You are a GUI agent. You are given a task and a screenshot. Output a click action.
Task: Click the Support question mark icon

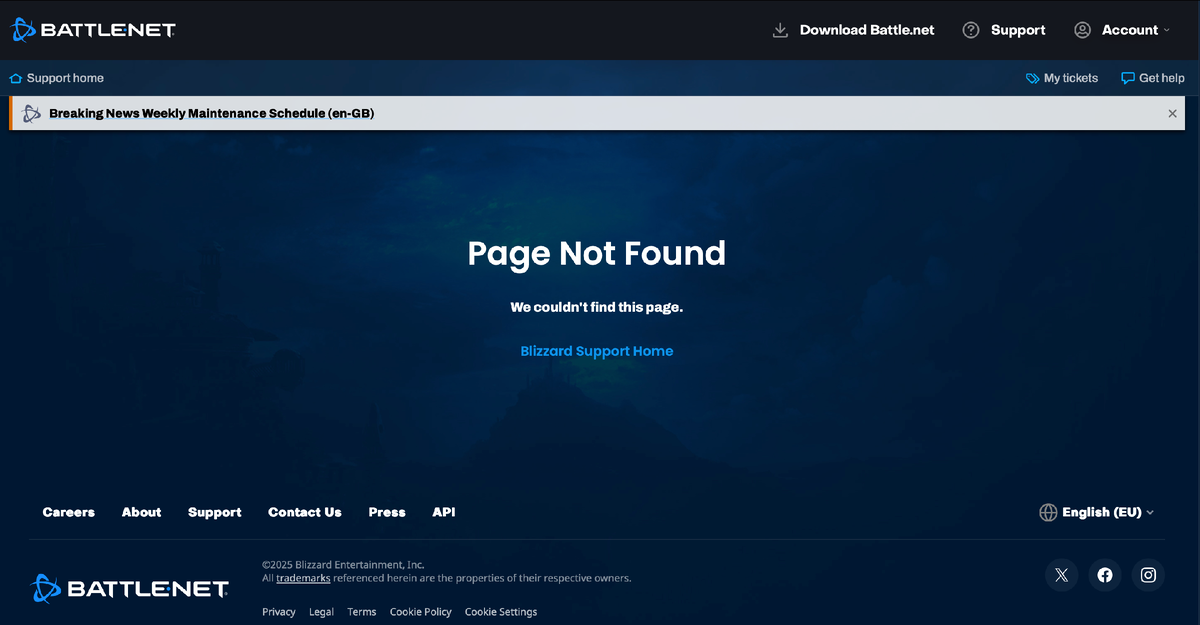click(969, 30)
